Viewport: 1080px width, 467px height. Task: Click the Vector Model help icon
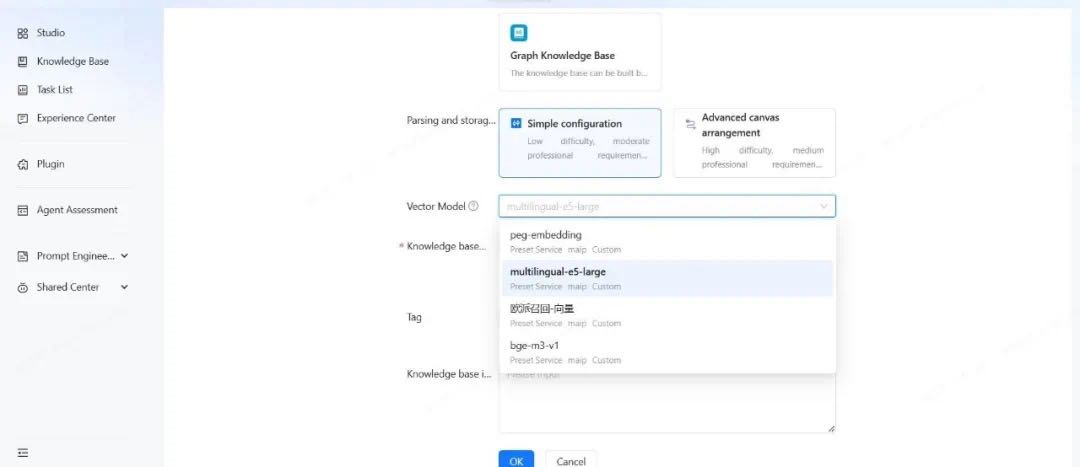coord(474,206)
